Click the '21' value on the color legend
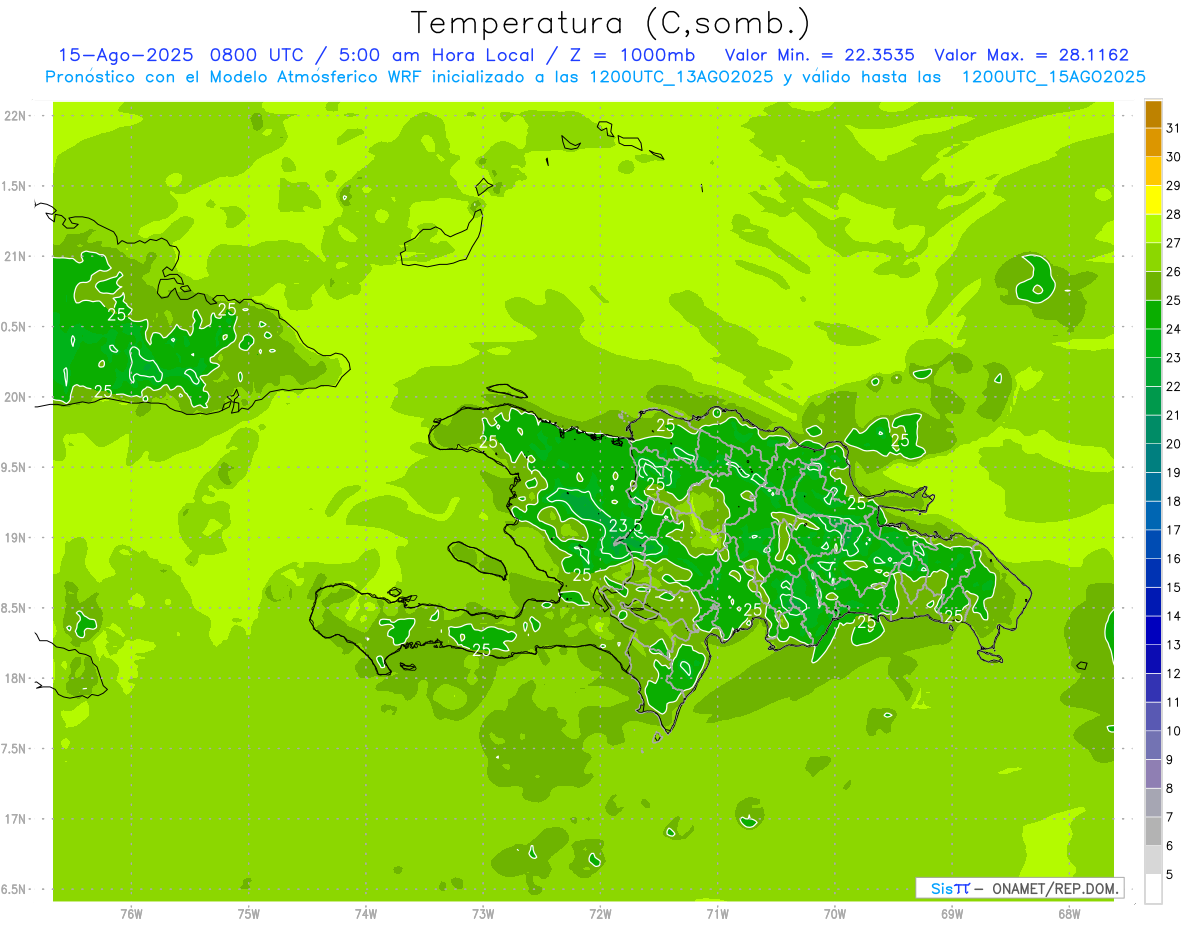This screenshot has width=1200, height=927. (x=1173, y=415)
